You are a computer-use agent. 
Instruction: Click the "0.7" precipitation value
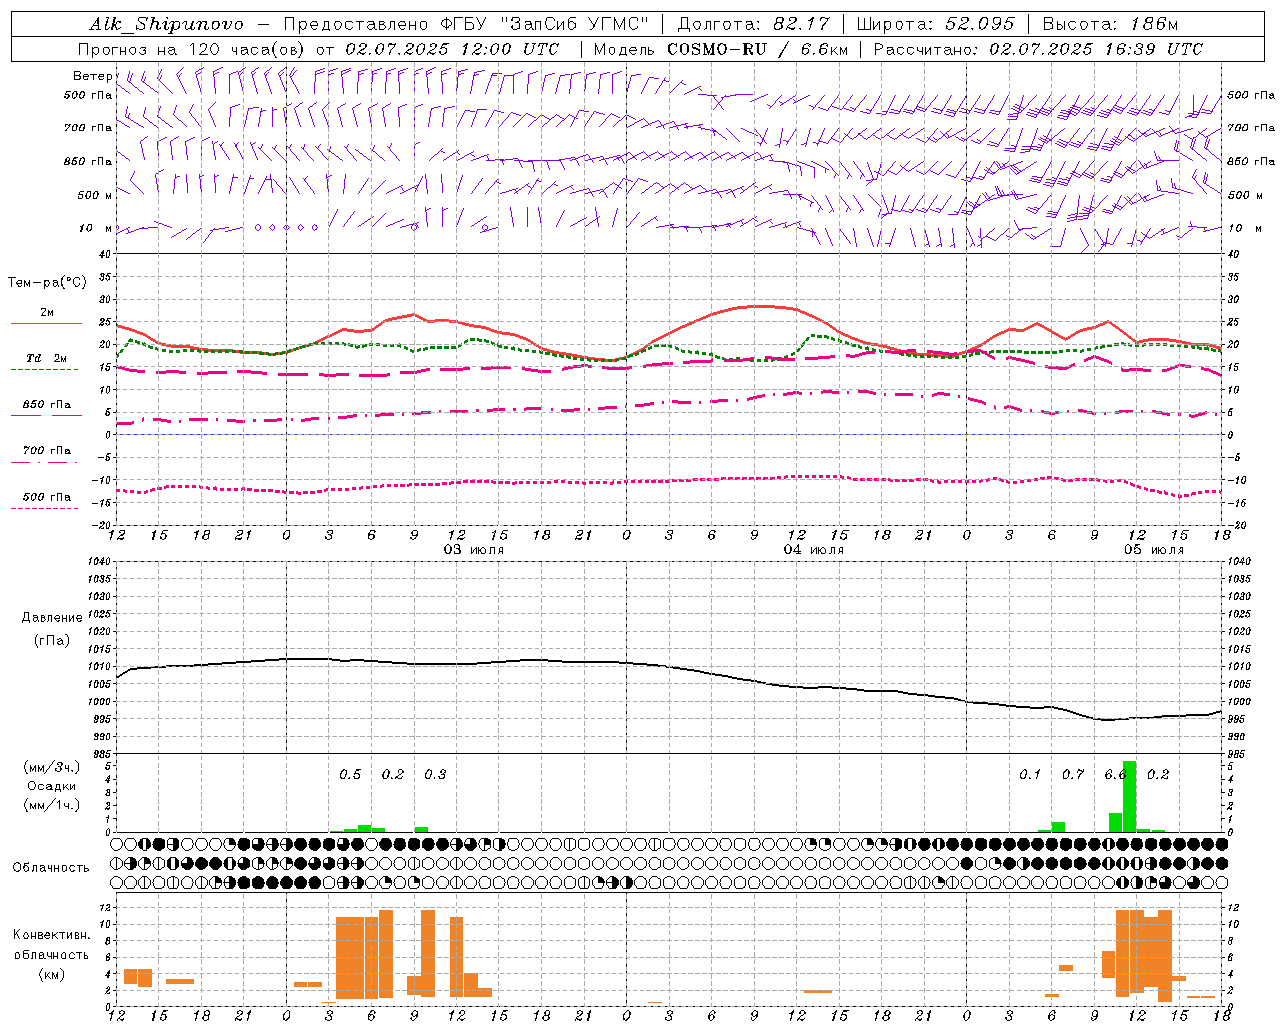click(1073, 775)
